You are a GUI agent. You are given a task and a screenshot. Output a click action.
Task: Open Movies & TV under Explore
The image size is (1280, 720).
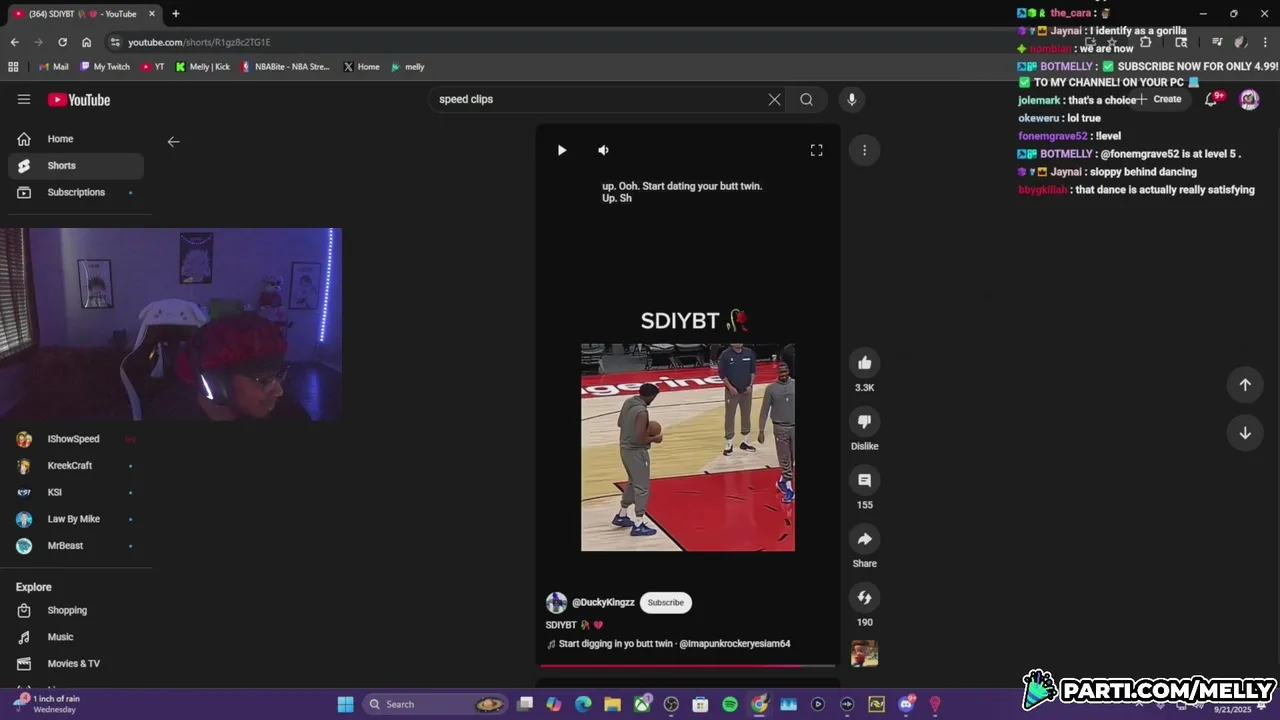(76, 664)
